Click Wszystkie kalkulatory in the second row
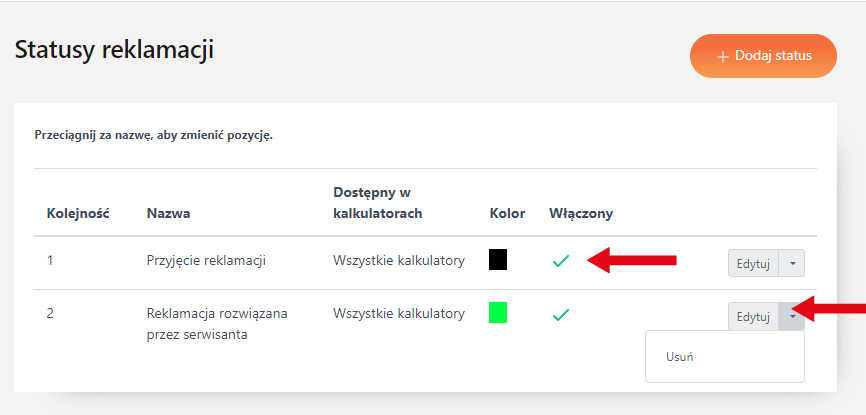 (399, 313)
